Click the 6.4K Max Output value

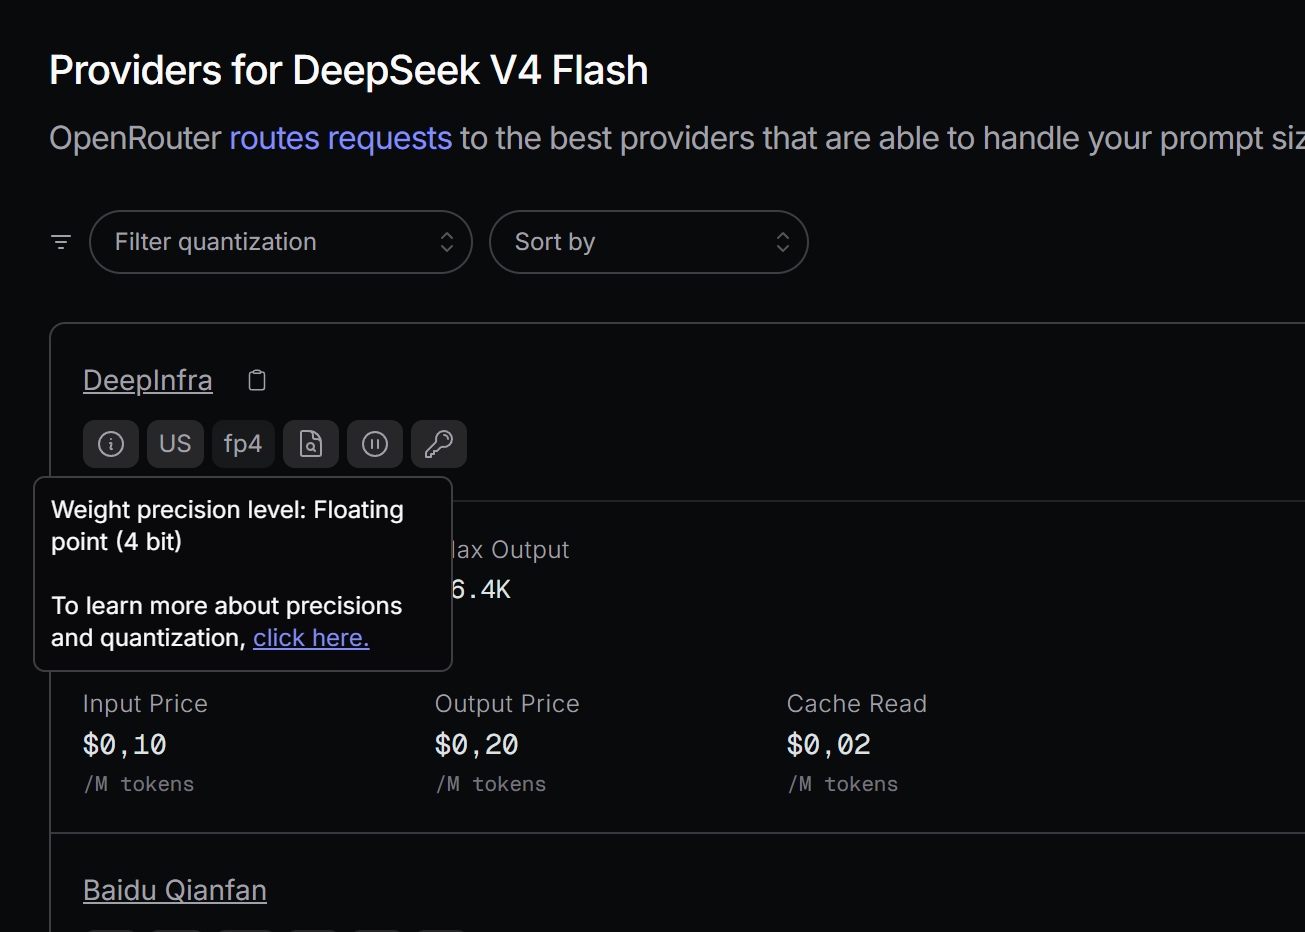[482, 590]
